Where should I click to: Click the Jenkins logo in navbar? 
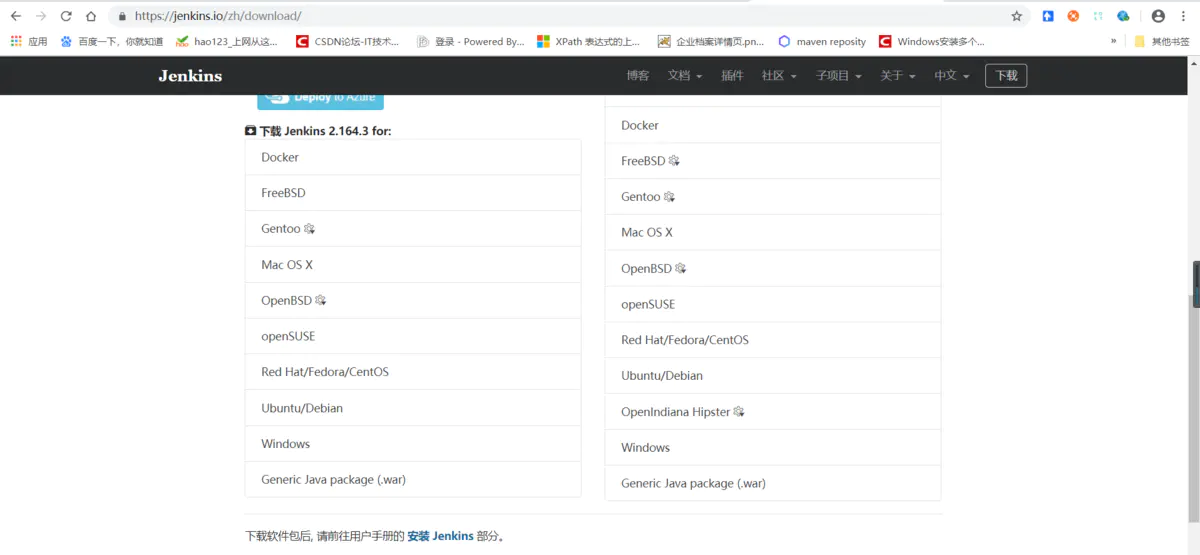tap(190, 76)
